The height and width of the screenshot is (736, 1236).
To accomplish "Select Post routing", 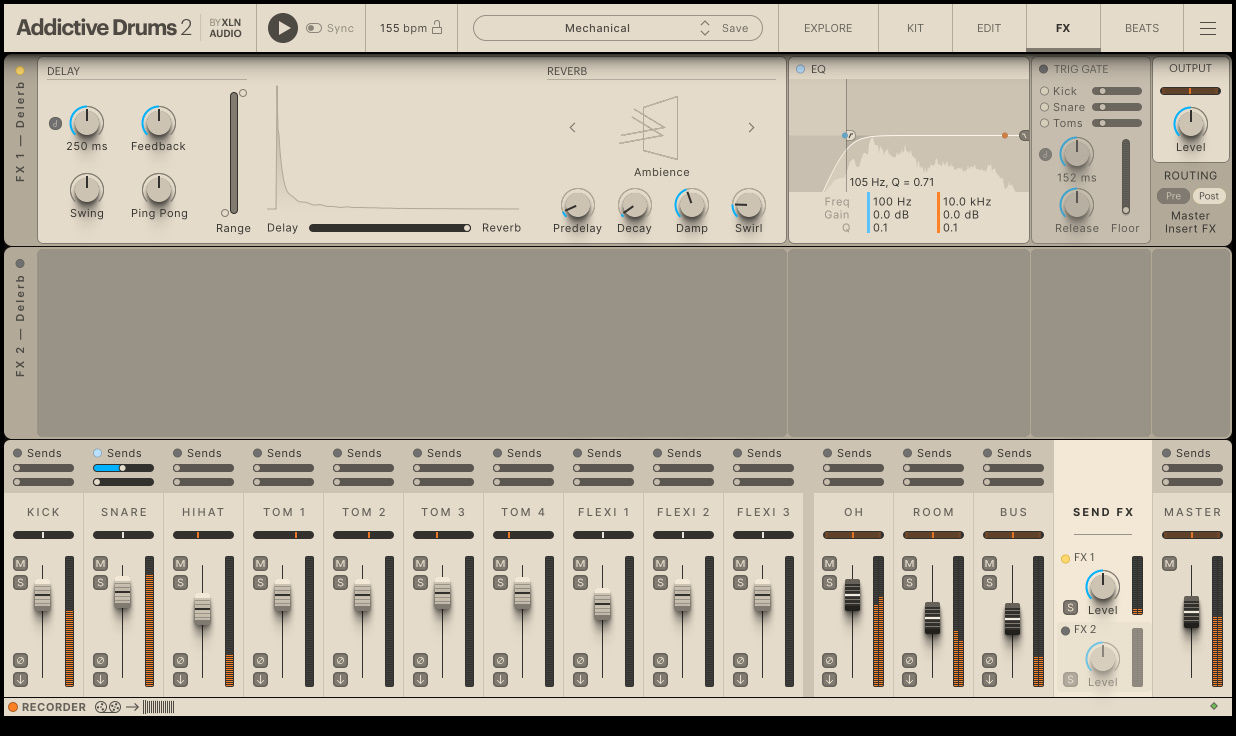I will (1209, 196).
